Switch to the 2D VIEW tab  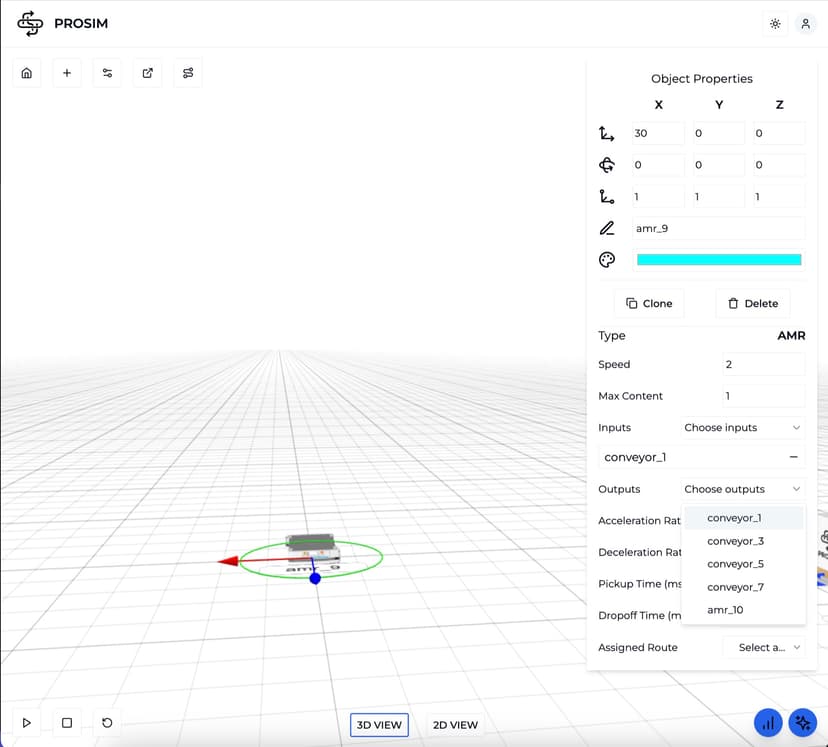coord(455,724)
